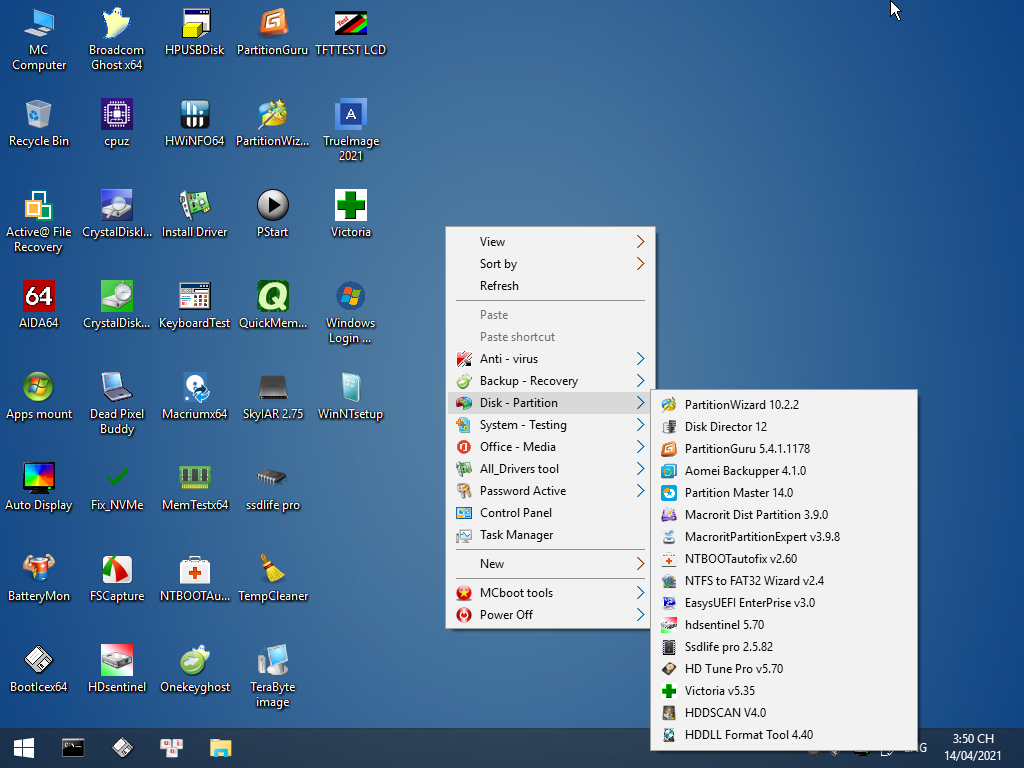The width and height of the screenshot is (1024, 768).
Task: Expand the Password Active submenu
Action: click(550, 490)
